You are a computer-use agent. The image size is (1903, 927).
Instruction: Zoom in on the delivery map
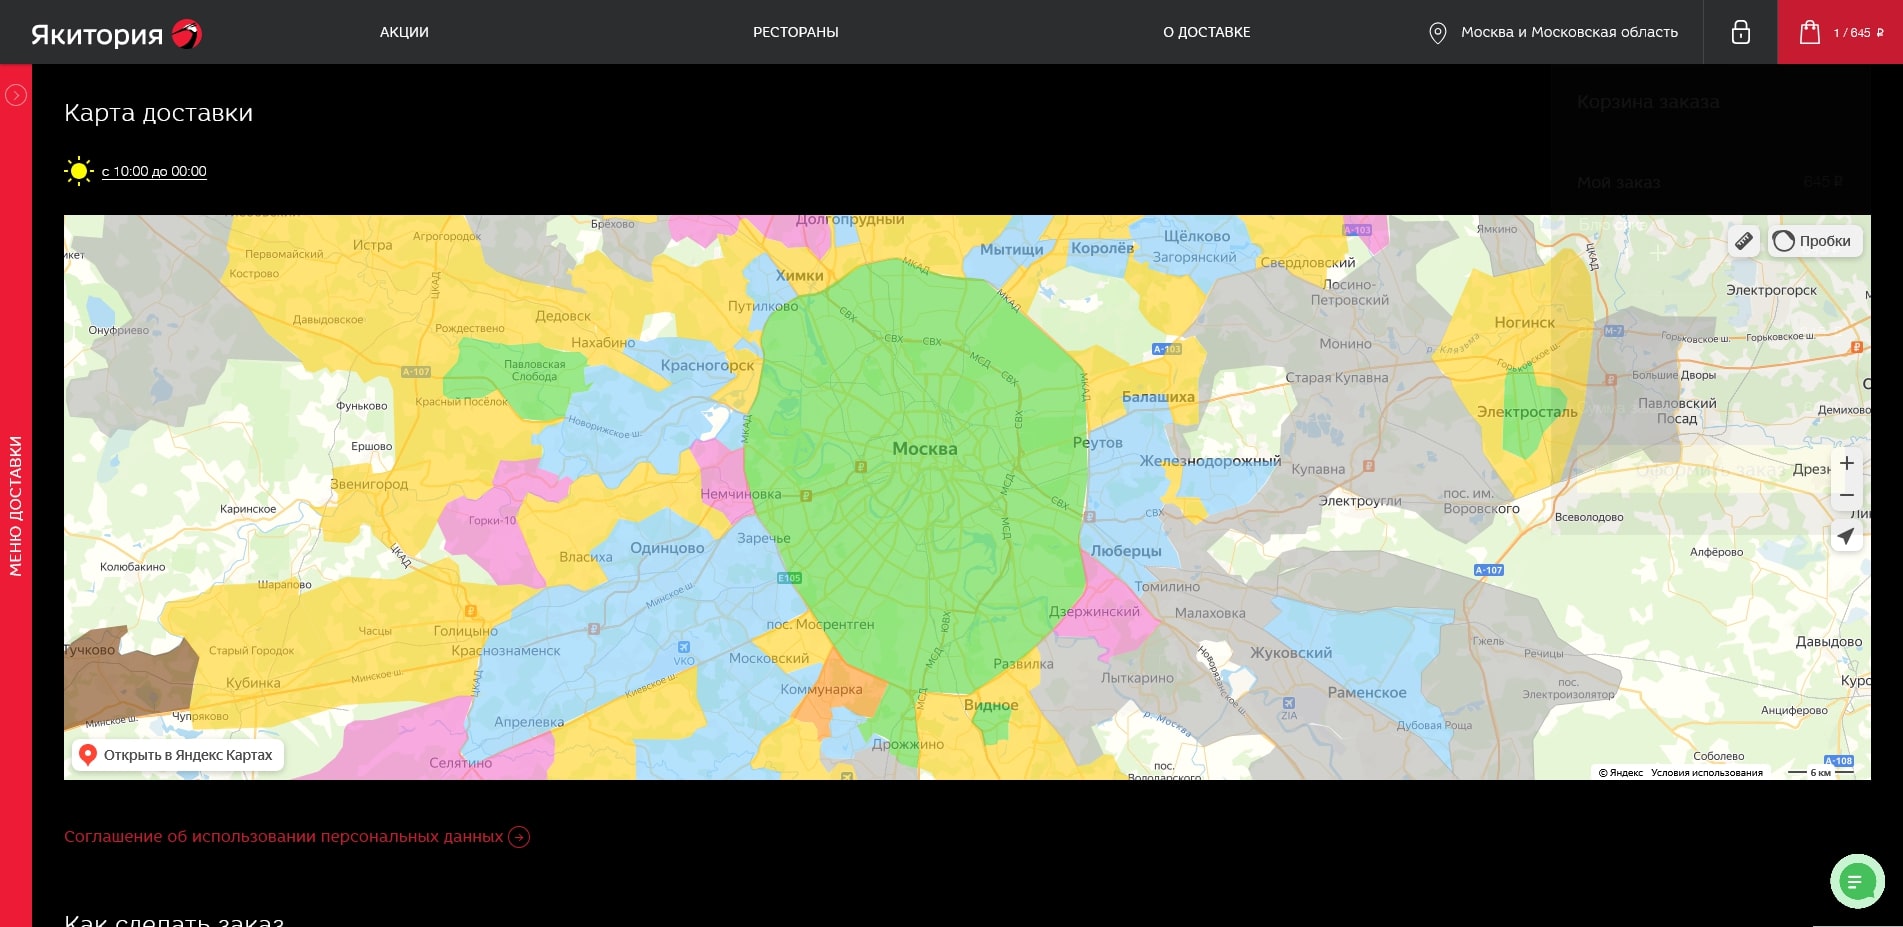click(x=1846, y=463)
